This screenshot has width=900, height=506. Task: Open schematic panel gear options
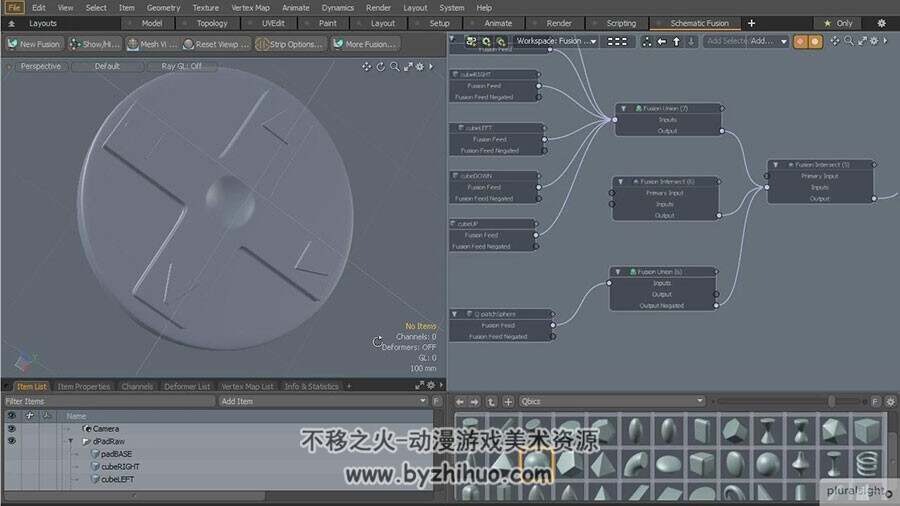874,41
